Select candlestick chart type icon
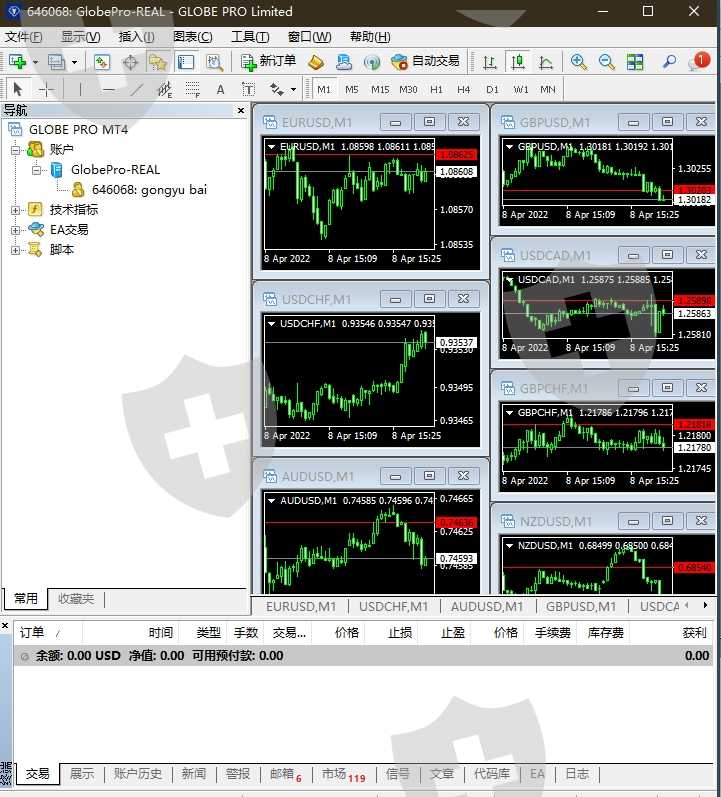Screen dimensions: 721x797 [518, 62]
